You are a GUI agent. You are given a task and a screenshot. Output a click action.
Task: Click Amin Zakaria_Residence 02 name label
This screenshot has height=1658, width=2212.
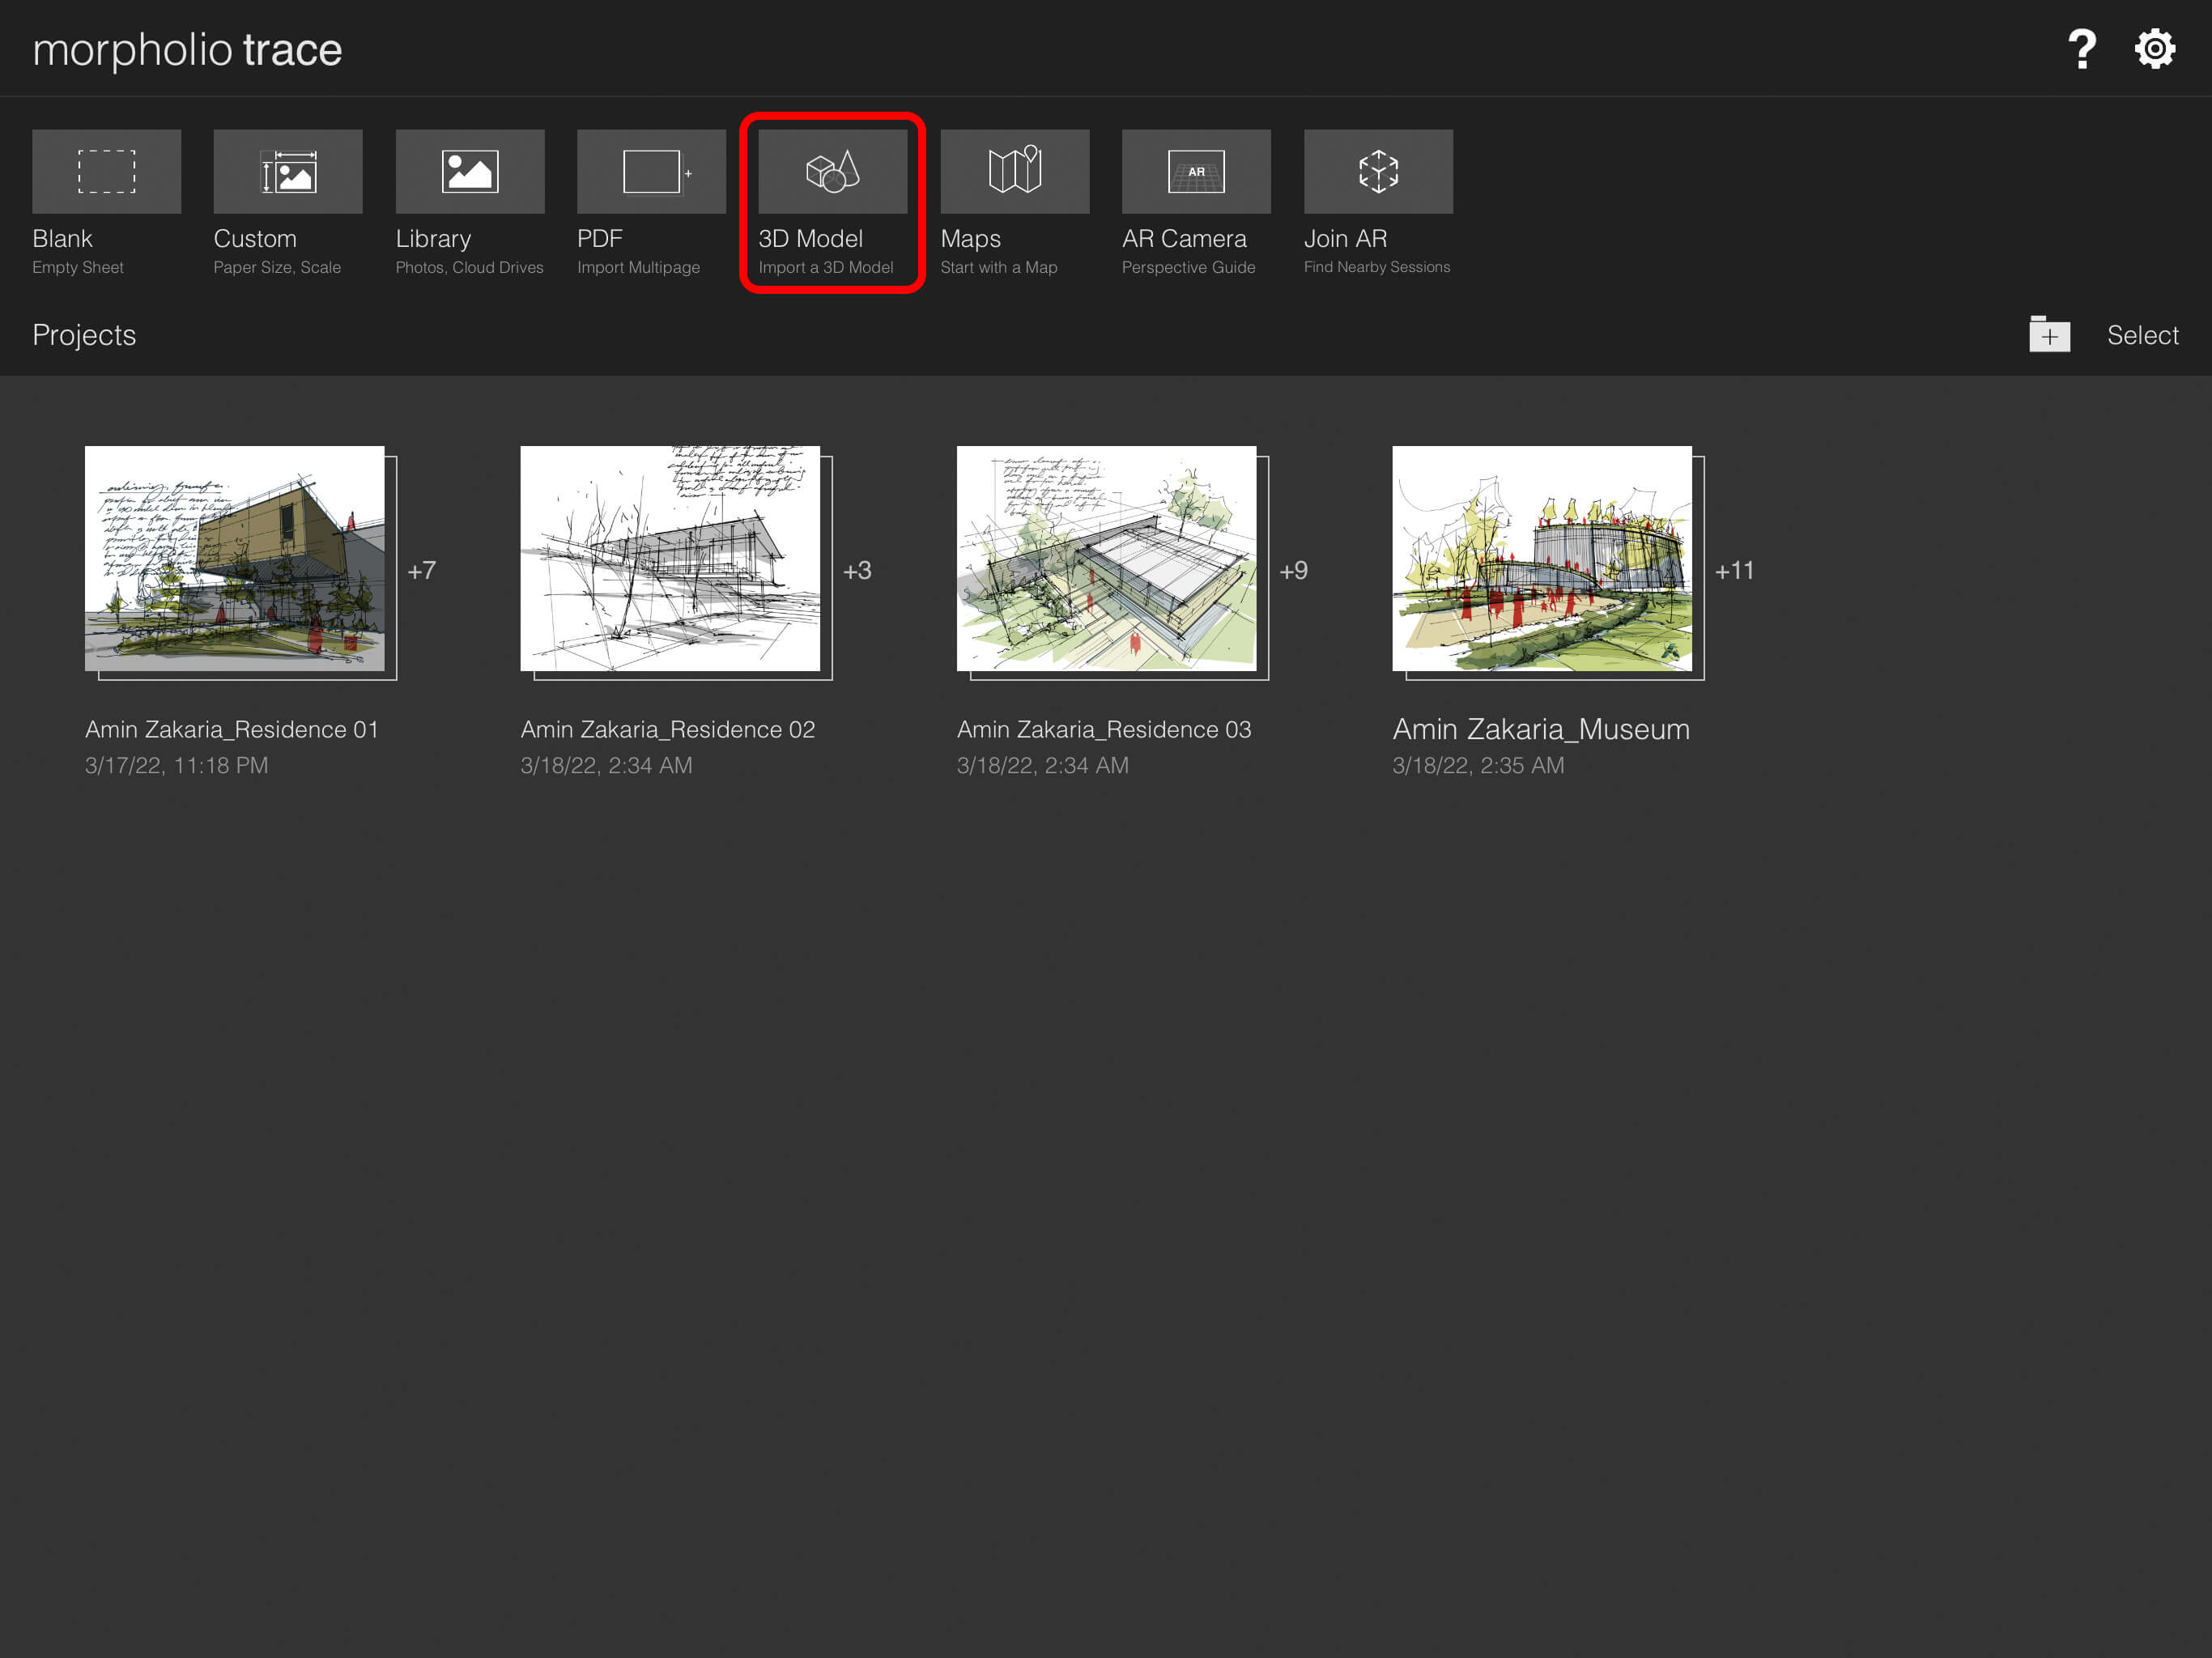point(668,729)
